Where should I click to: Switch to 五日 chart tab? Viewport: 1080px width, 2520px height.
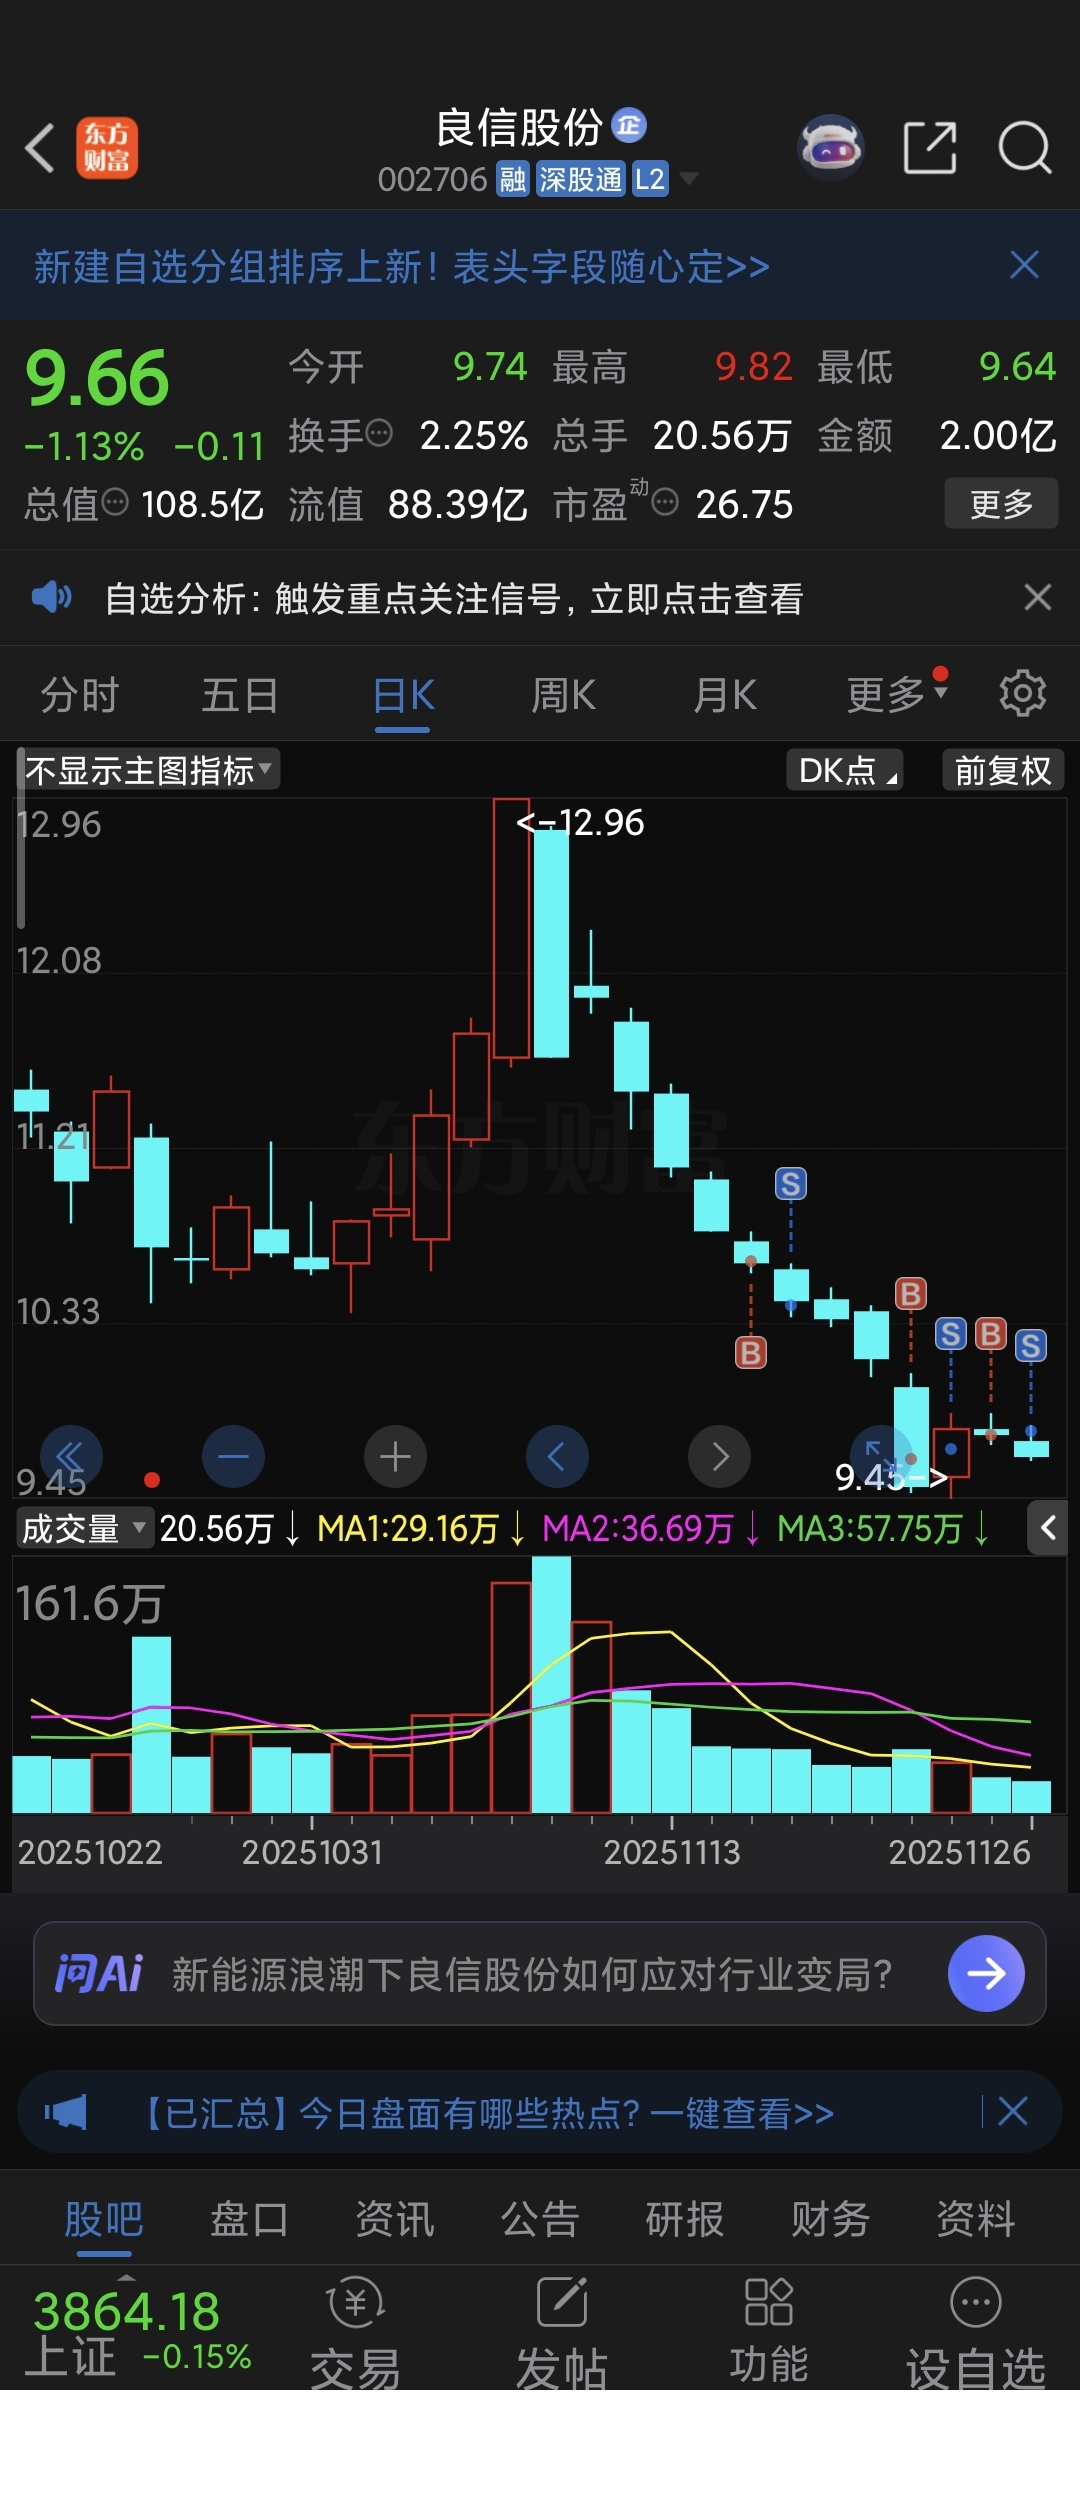(240, 695)
